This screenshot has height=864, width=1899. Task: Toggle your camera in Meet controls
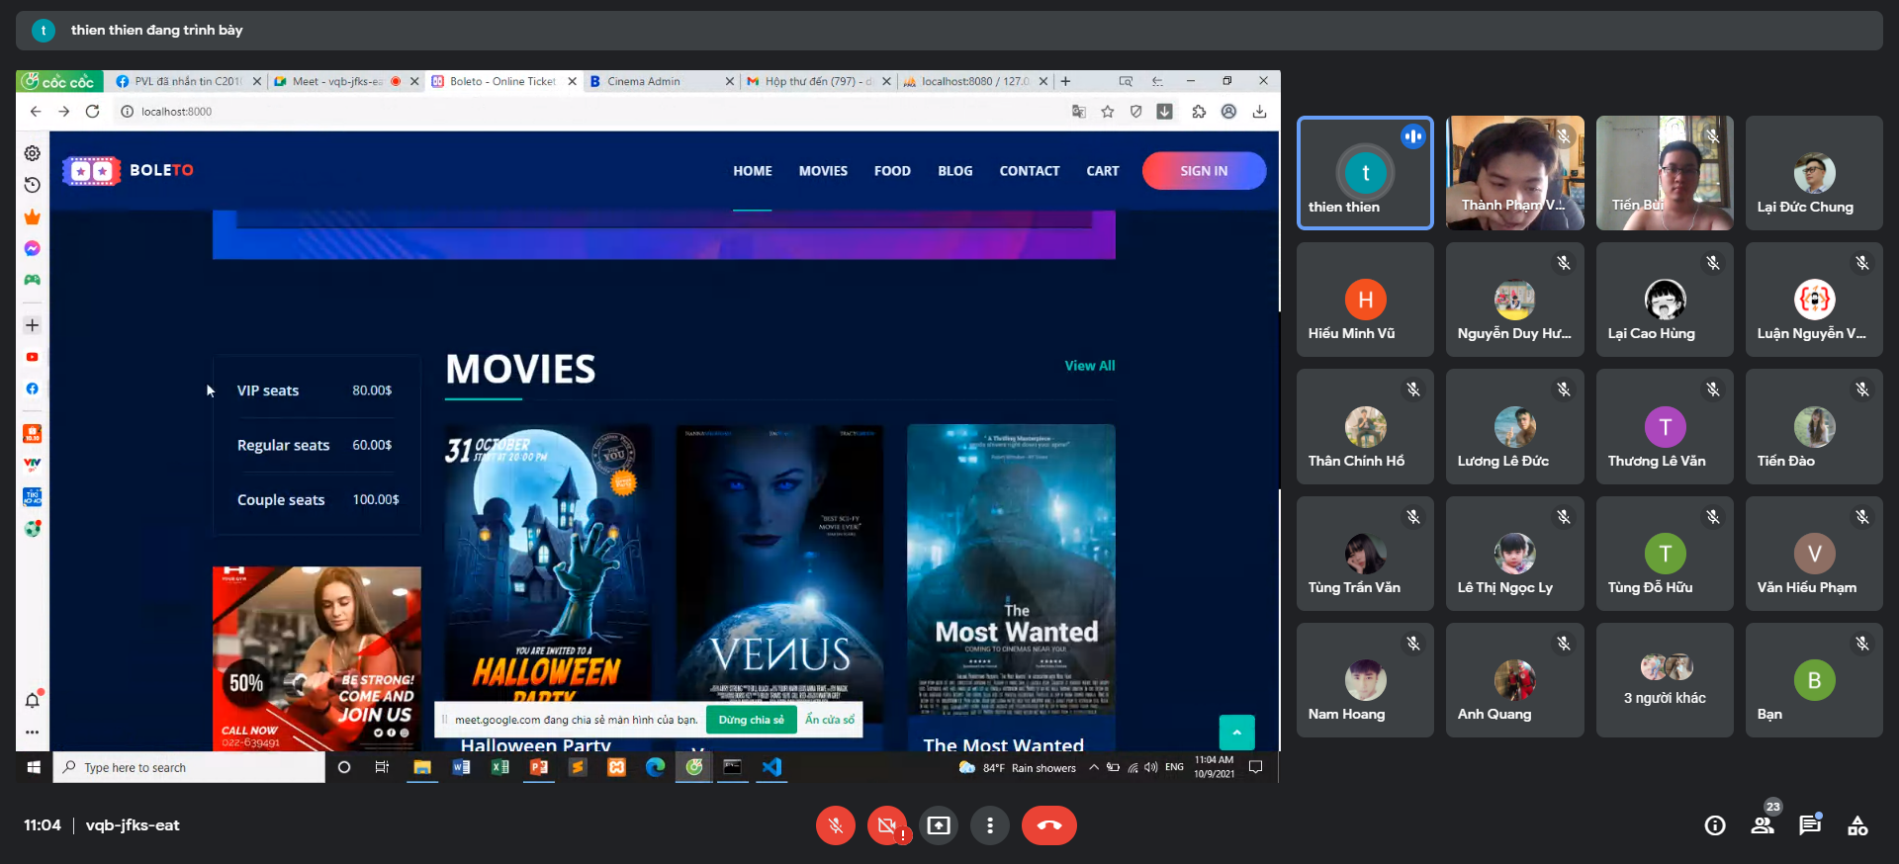click(x=887, y=825)
